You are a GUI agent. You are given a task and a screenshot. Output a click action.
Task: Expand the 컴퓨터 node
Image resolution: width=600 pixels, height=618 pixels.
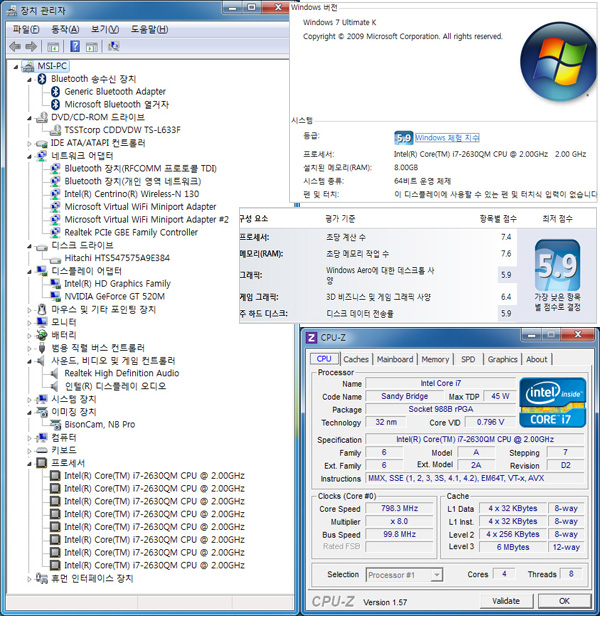(x=29, y=438)
